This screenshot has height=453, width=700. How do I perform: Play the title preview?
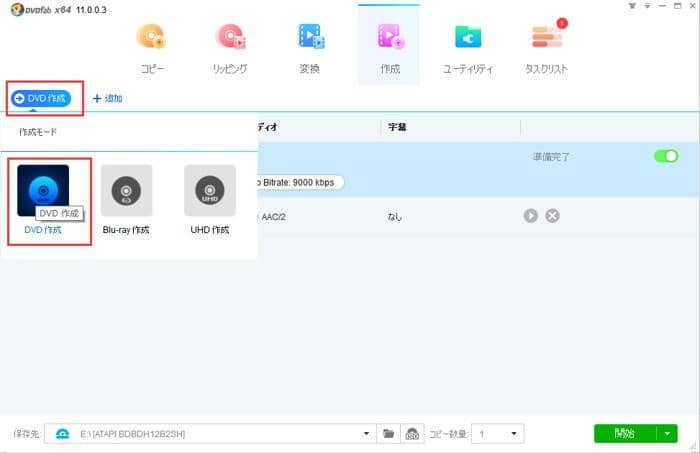[x=531, y=216]
